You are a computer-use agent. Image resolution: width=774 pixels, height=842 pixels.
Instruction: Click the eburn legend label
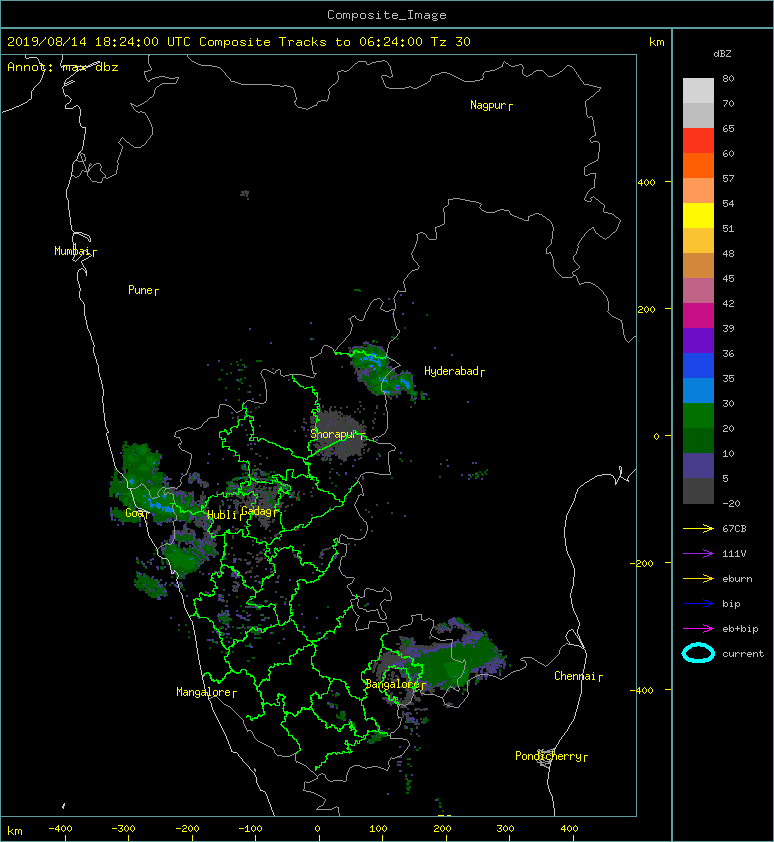[737, 579]
